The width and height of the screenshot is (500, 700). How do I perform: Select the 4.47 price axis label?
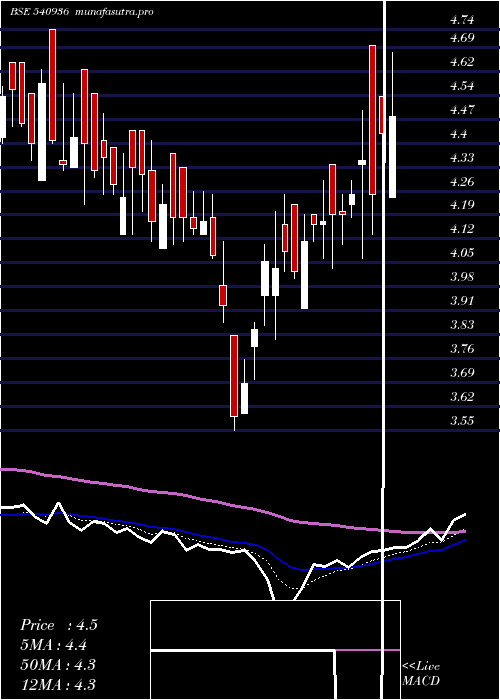tap(462, 109)
